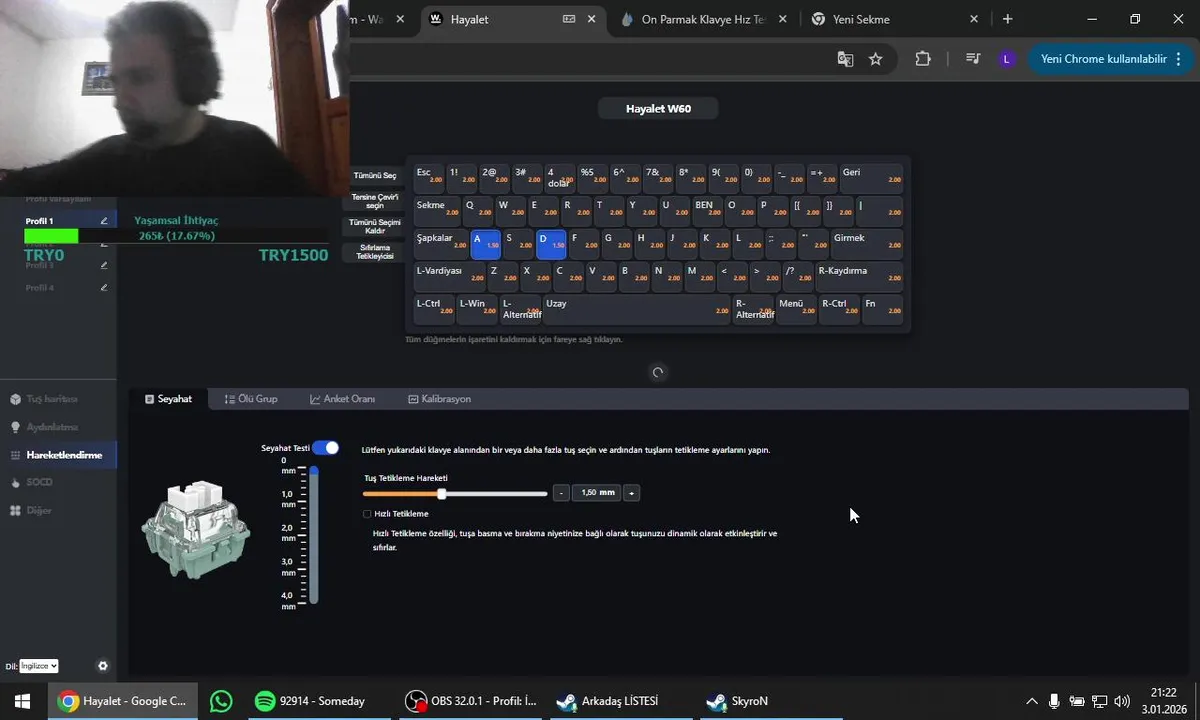Open the Diğer section
Image resolution: width=1200 pixels, height=720 pixels.
(38, 510)
